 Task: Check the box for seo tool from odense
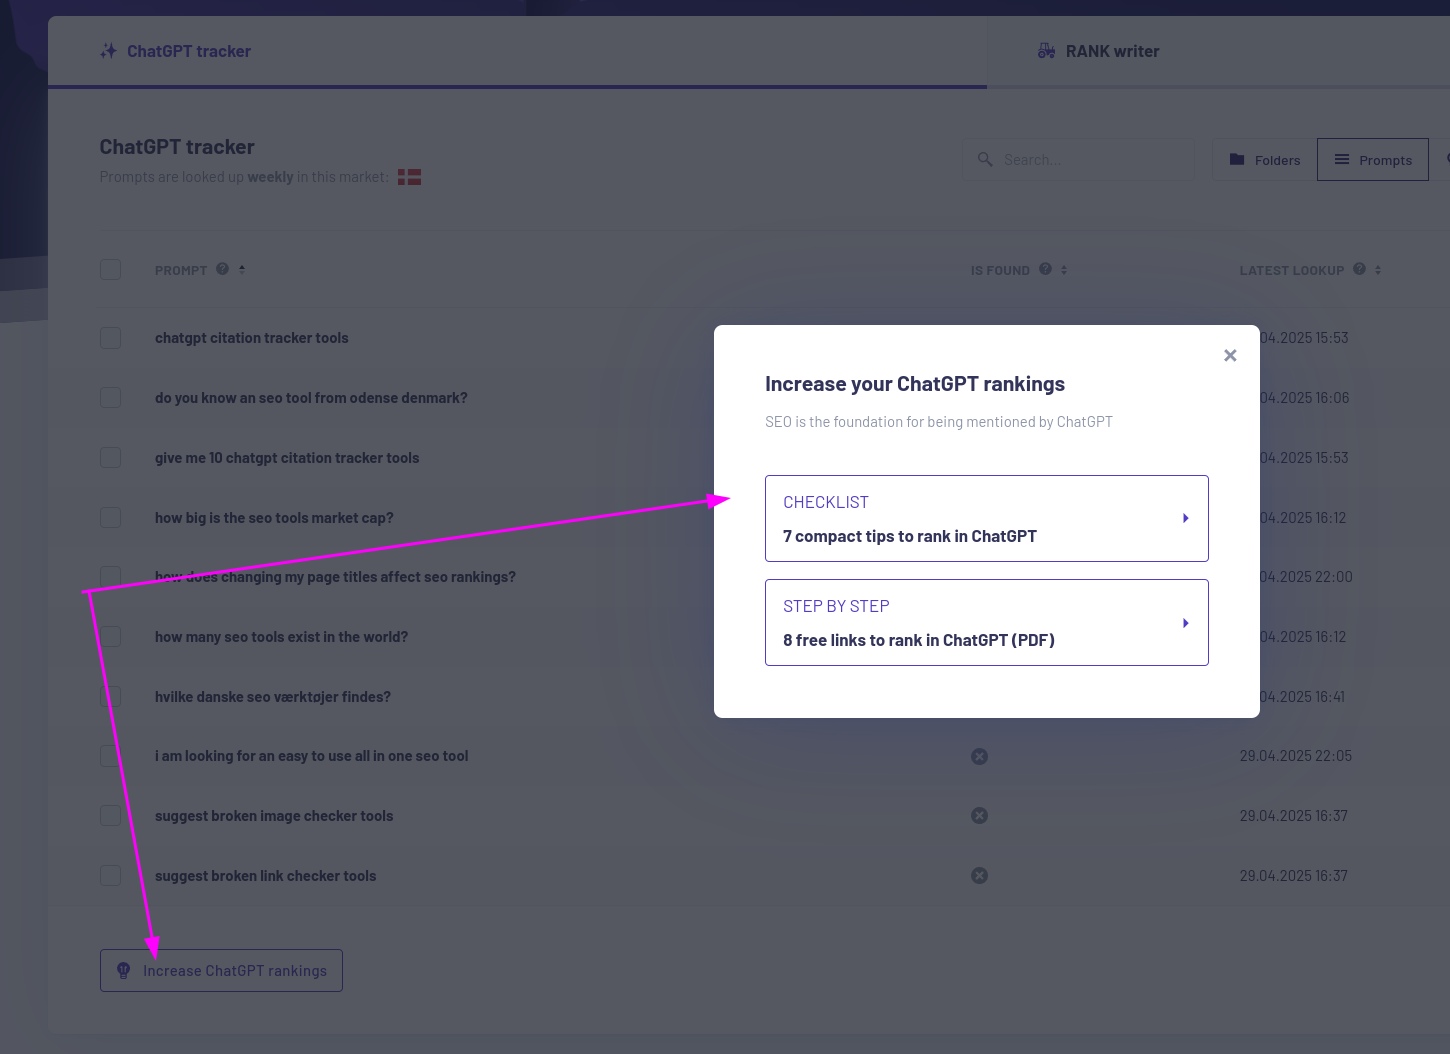pyautogui.click(x=110, y=398)
